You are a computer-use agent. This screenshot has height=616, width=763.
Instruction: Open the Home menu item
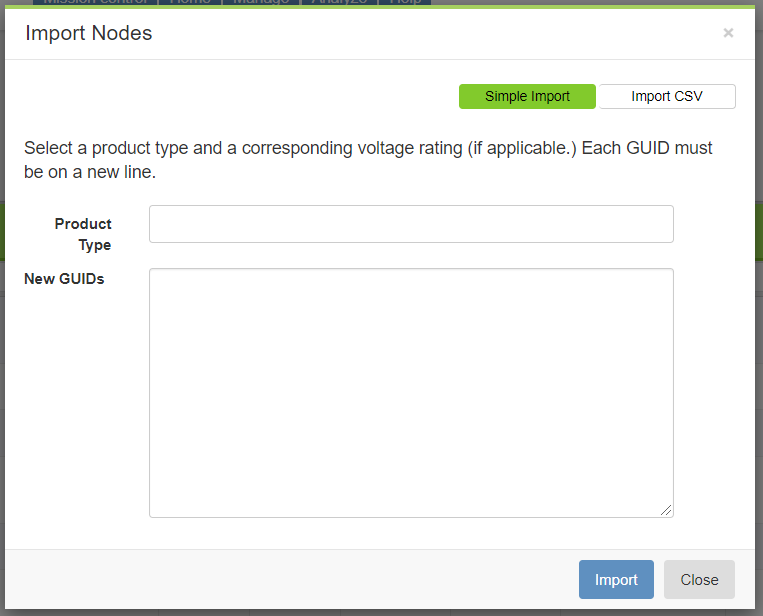click(190, 3)
